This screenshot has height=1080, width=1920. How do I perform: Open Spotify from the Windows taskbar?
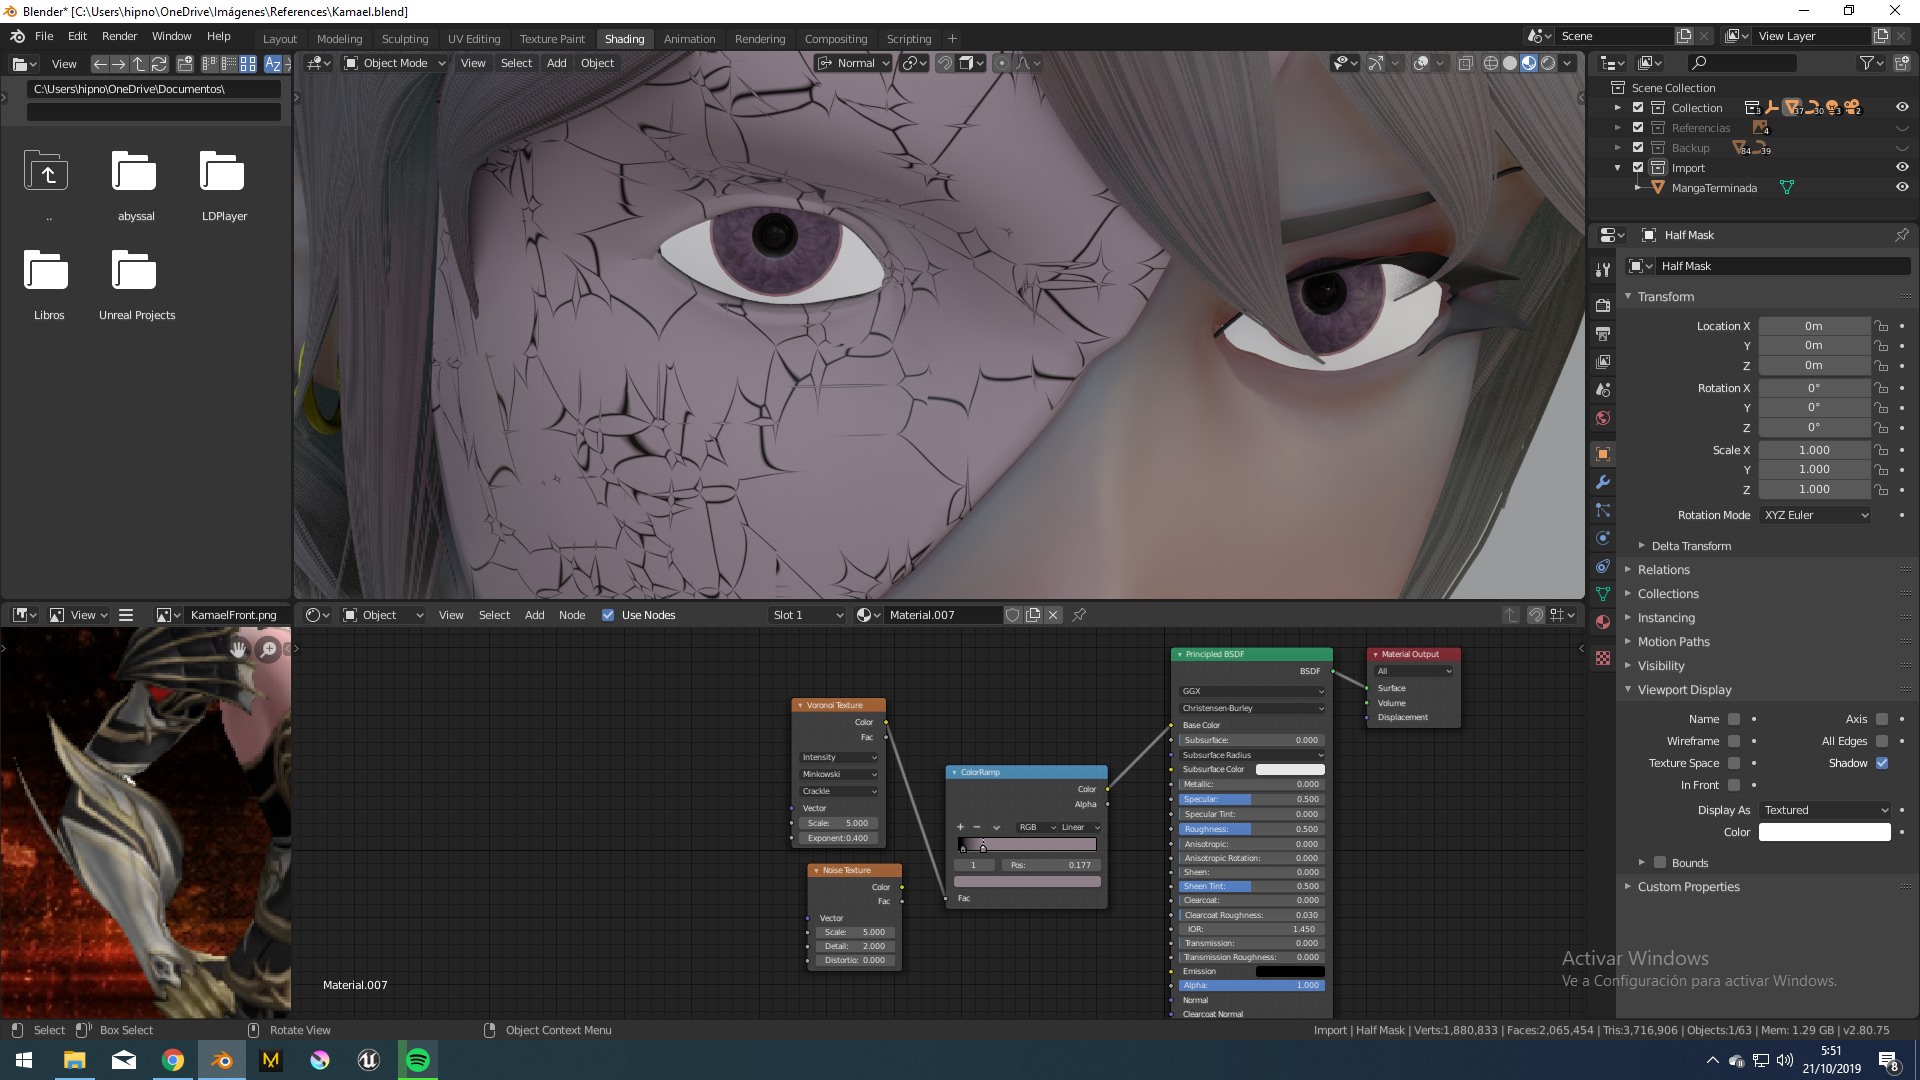point(418,1060)
